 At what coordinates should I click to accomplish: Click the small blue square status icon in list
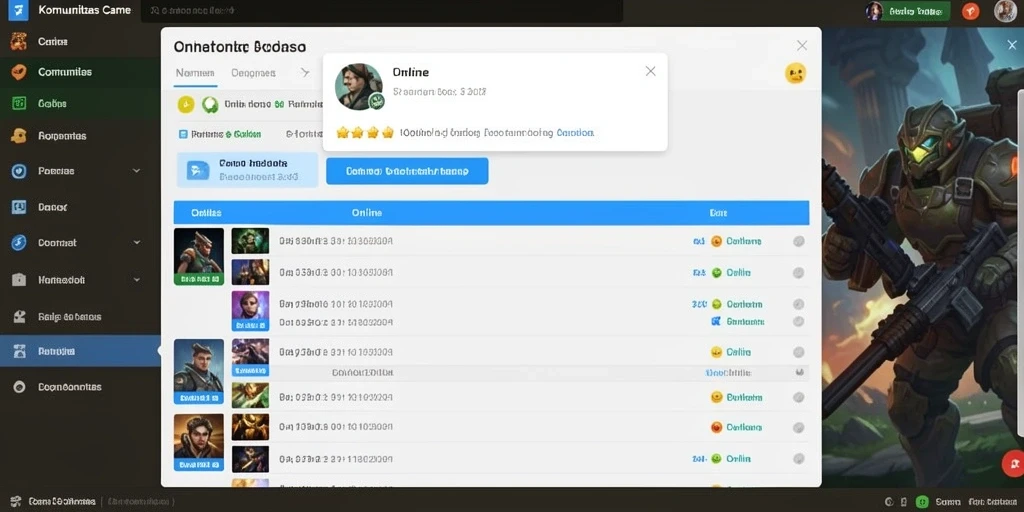[716, 321]
